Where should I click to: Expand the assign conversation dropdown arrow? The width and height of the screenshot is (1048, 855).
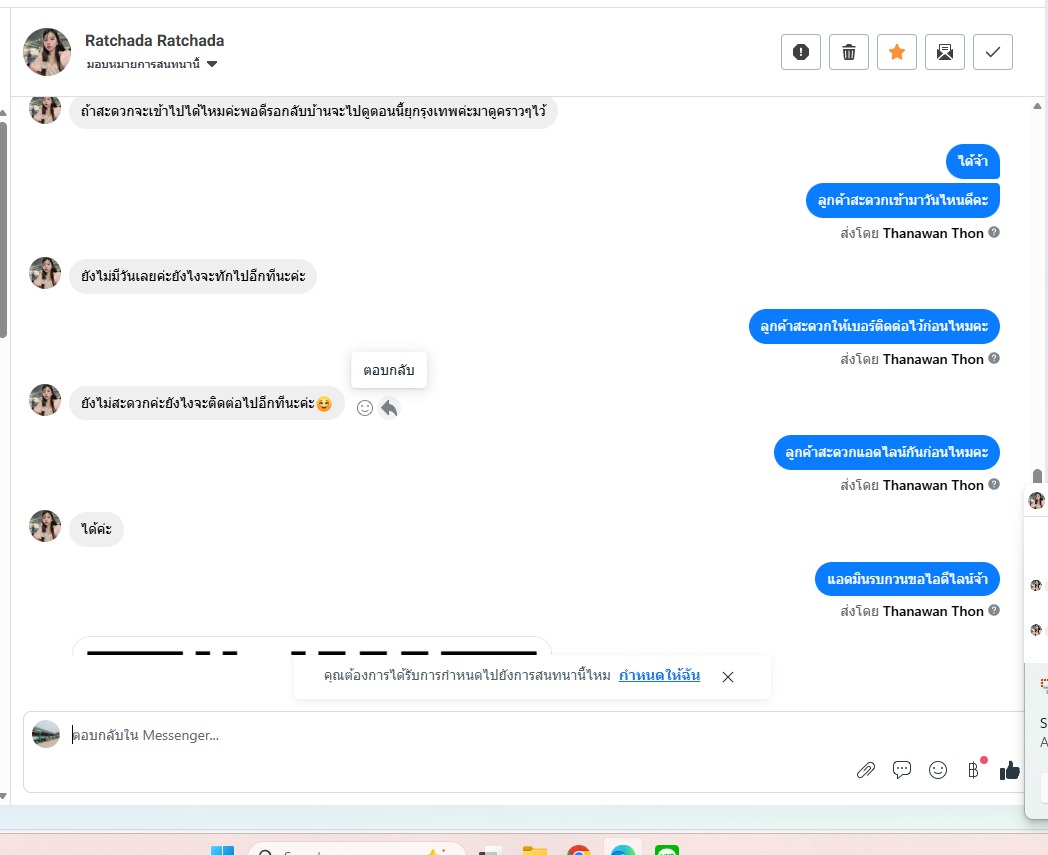(212, 64)
